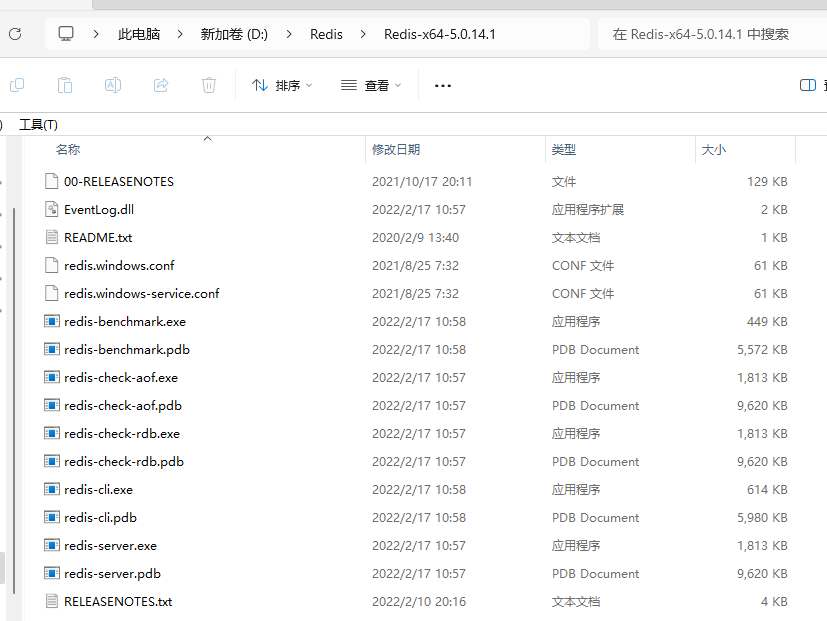Click the rename icon in toolbar

click(113, 85)
